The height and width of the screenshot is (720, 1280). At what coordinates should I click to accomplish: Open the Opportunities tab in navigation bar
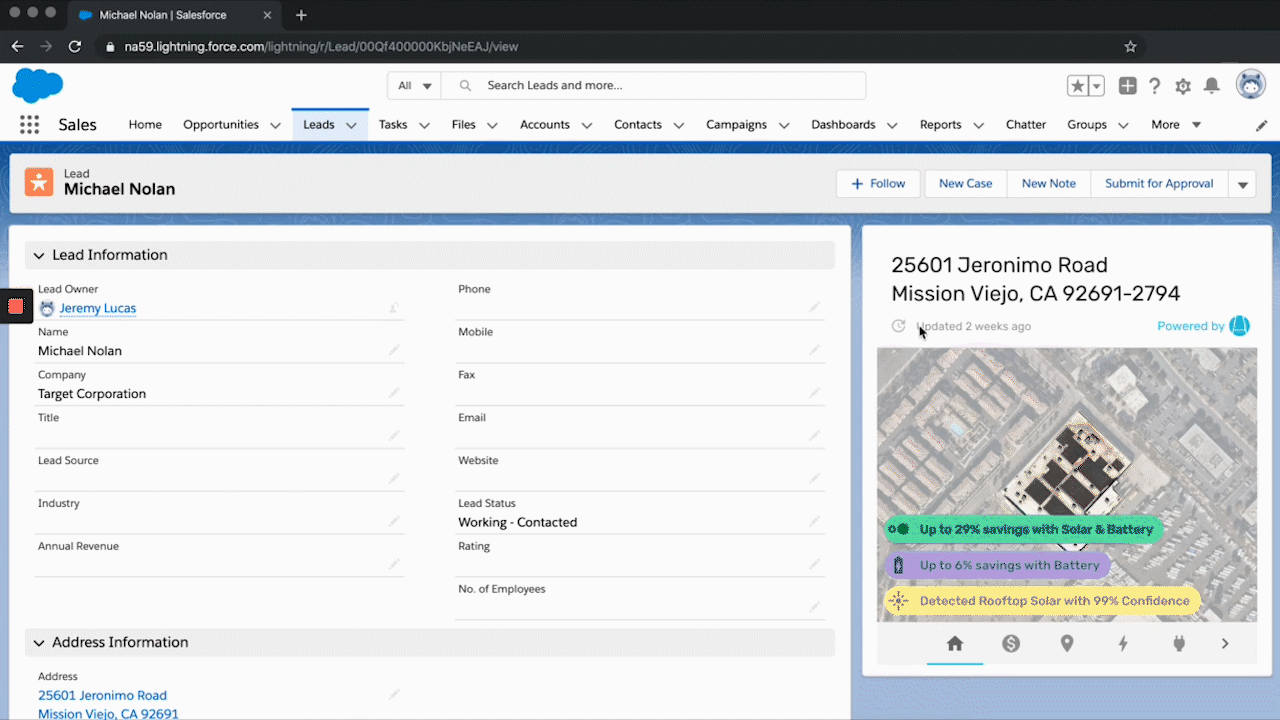click(x=221, y=125)
